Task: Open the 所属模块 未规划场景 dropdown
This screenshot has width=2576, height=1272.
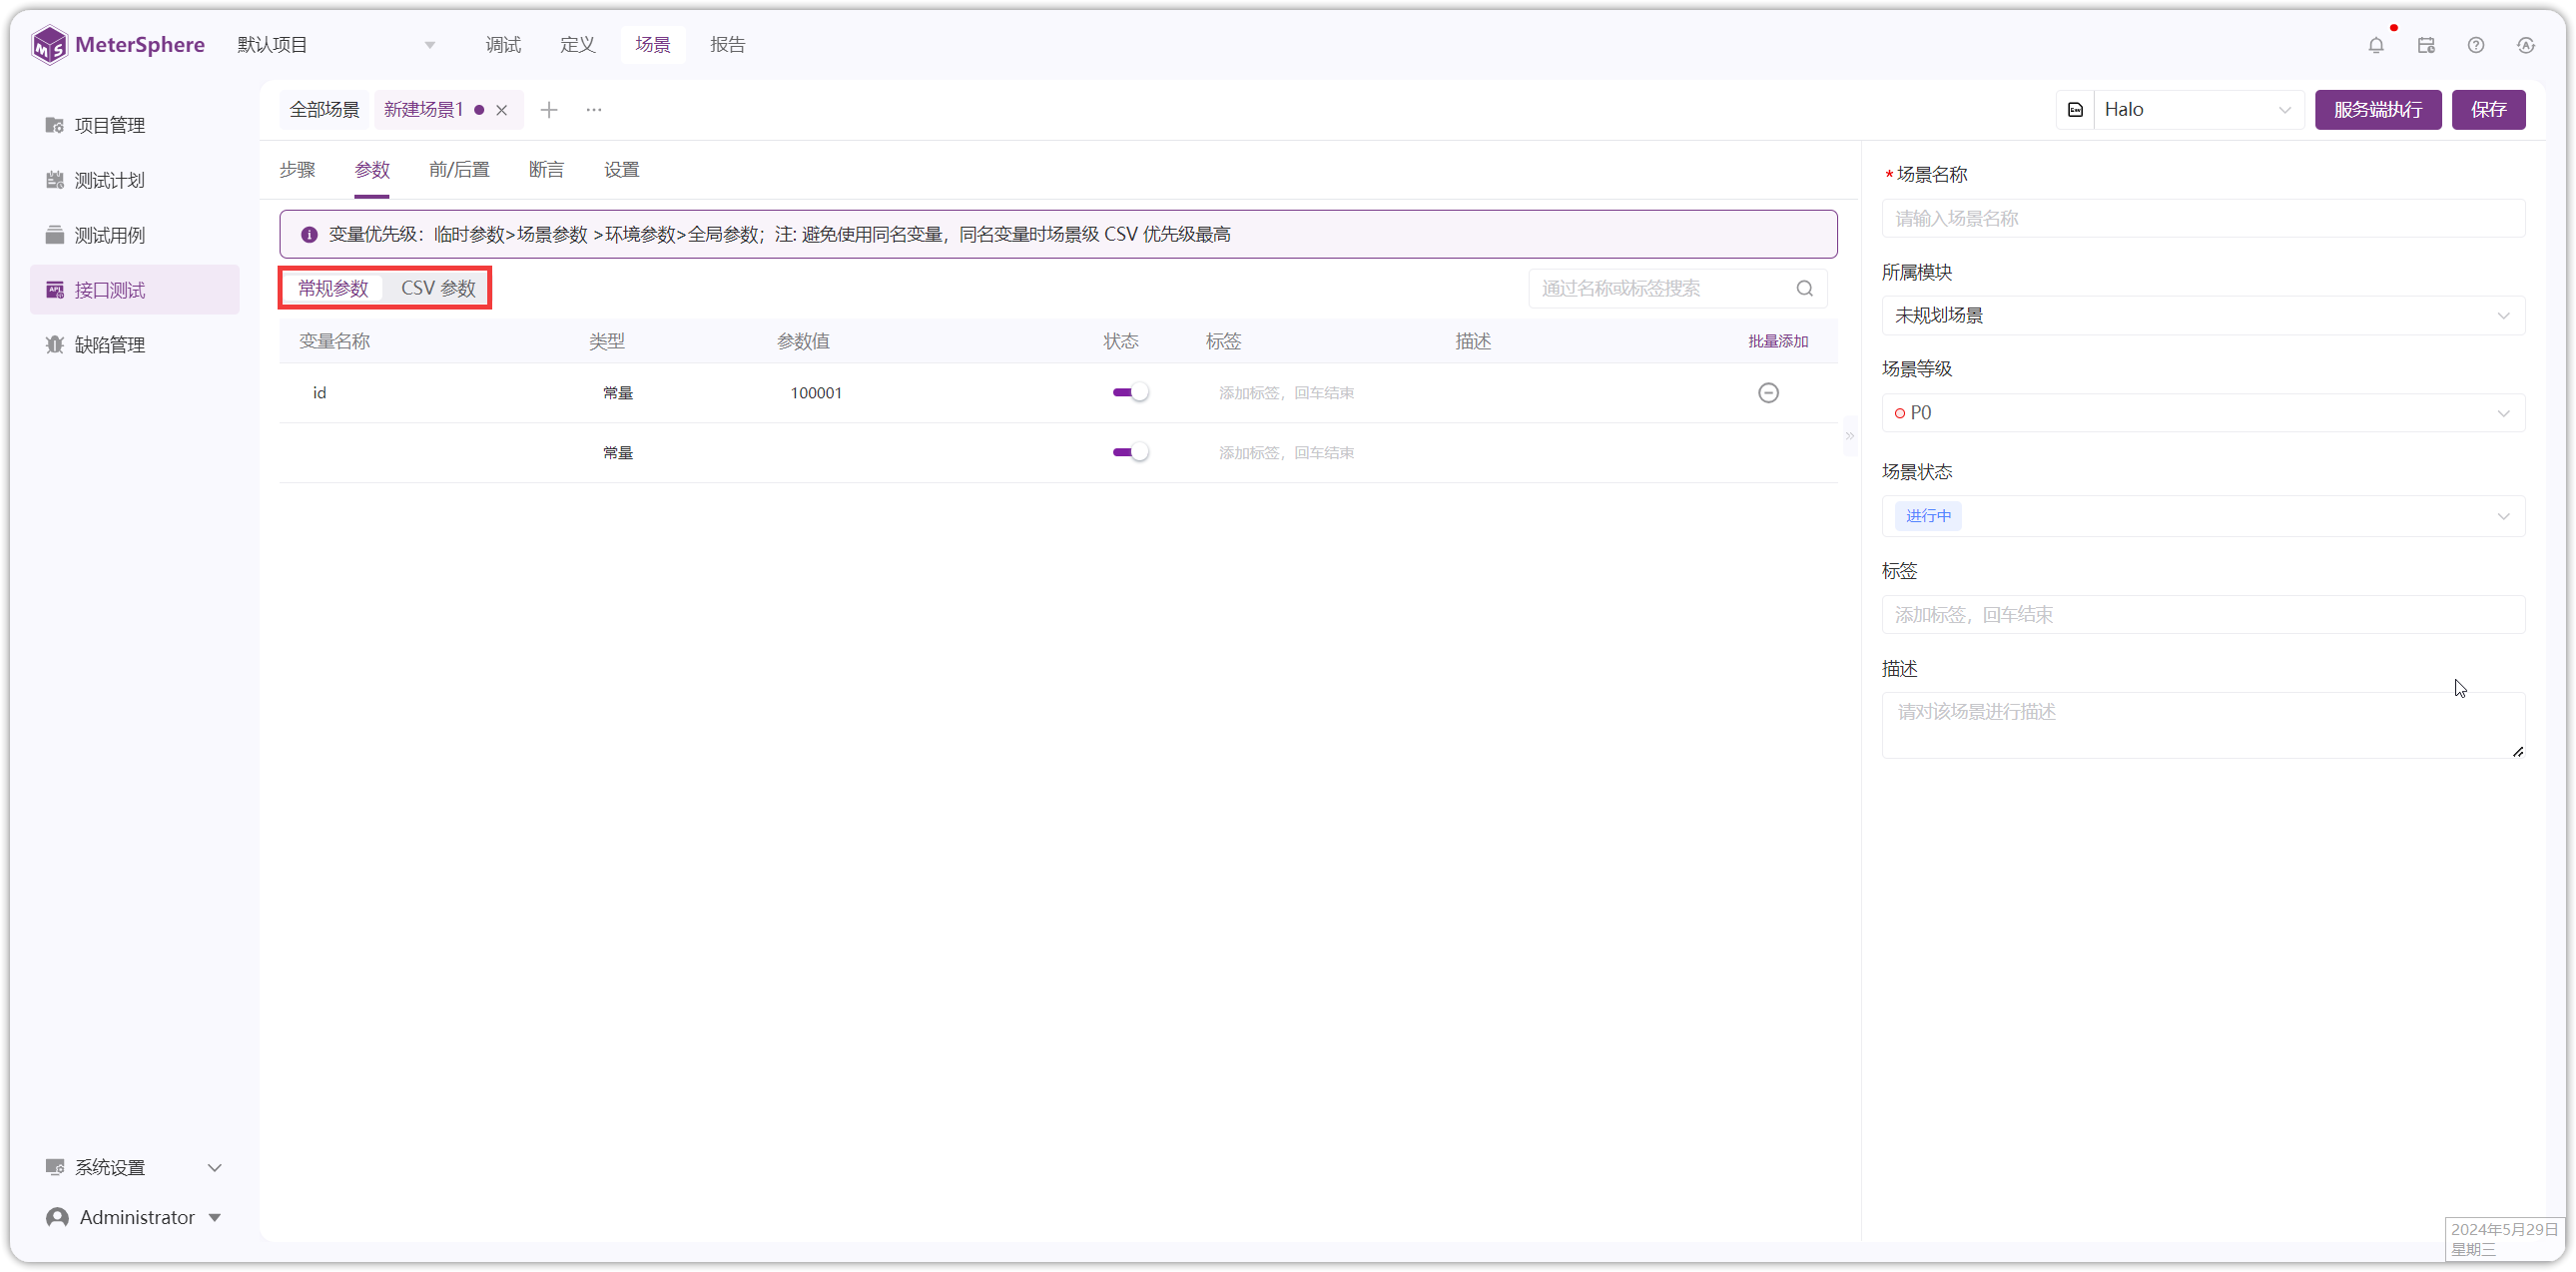Action: pyautogui.click(x=2203, y=316)
